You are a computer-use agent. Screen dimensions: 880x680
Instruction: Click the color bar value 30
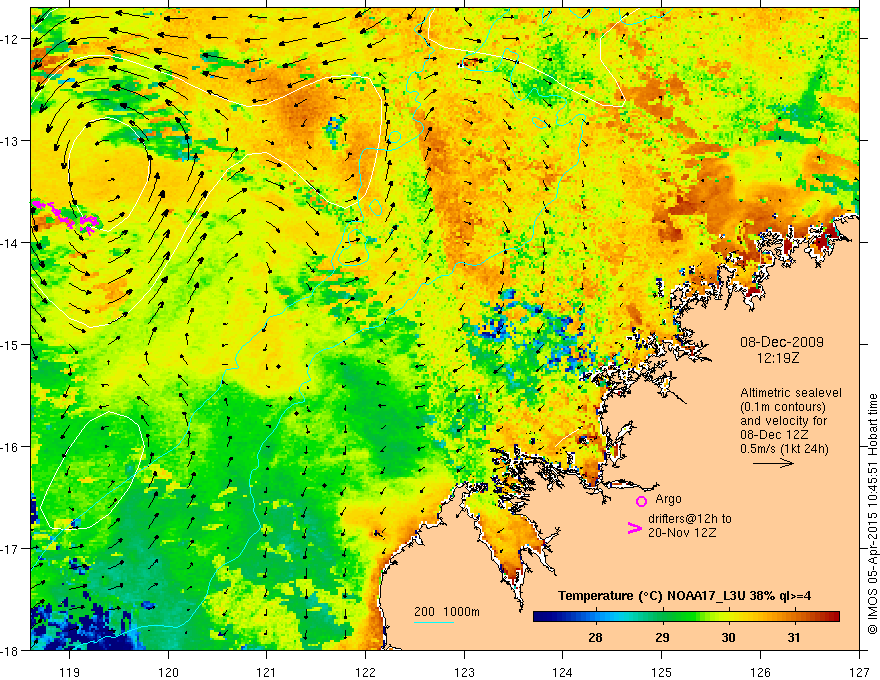coord(728,637)
